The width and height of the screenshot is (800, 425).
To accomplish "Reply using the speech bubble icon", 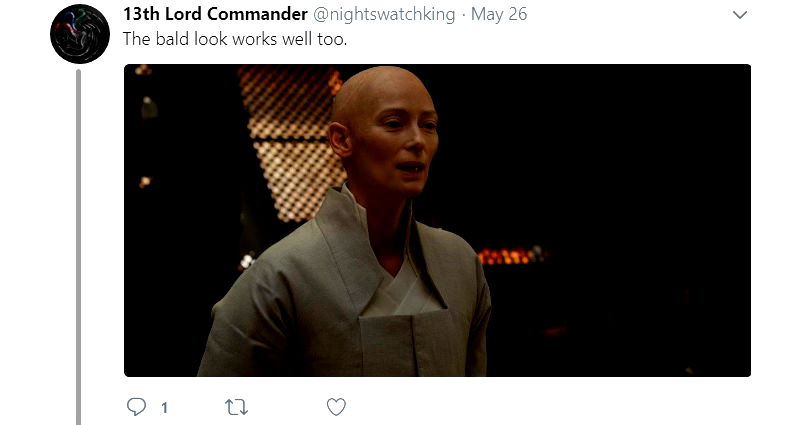I will (136, 407).
